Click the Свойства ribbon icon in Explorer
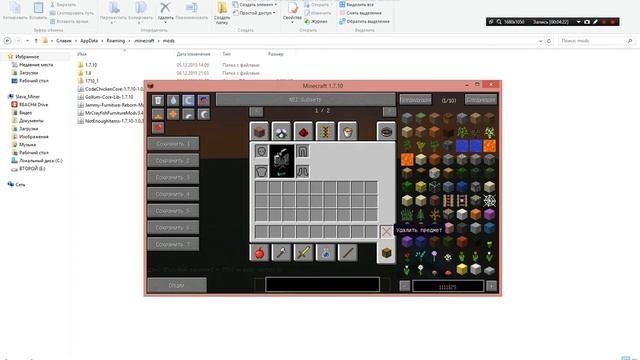The width and height of the screenshot is (640, 360). [293, 8]
